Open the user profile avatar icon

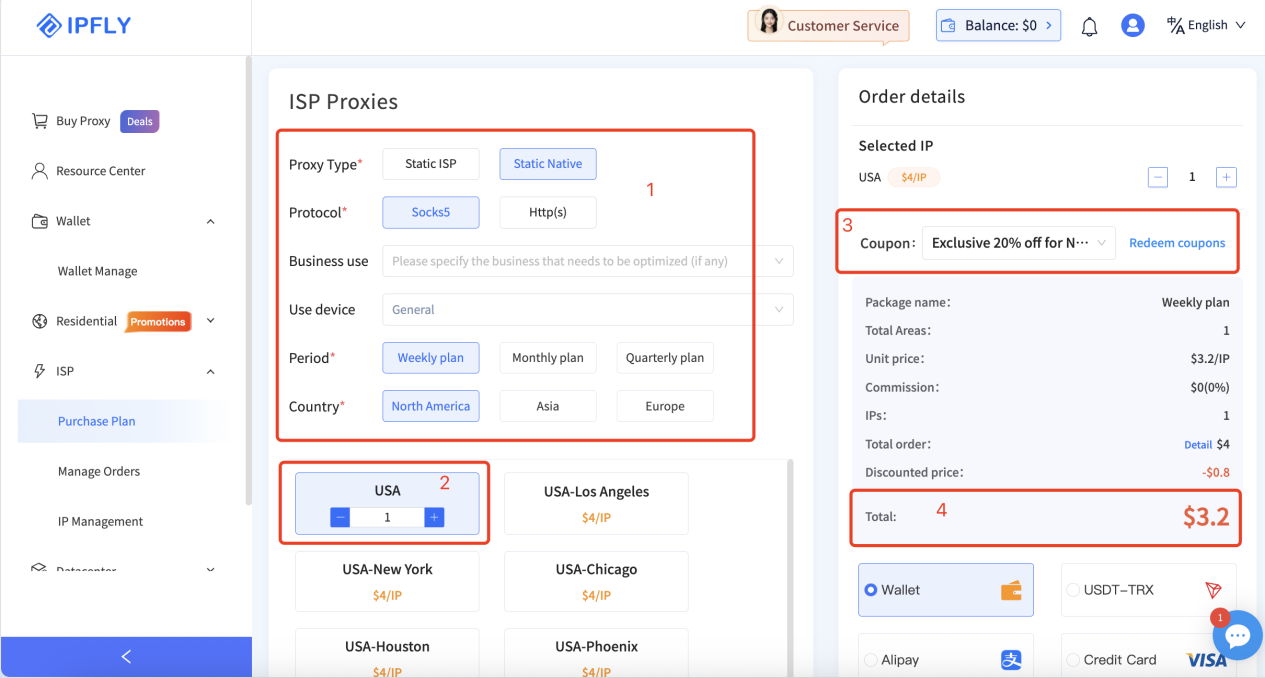tap(1132, 26)
